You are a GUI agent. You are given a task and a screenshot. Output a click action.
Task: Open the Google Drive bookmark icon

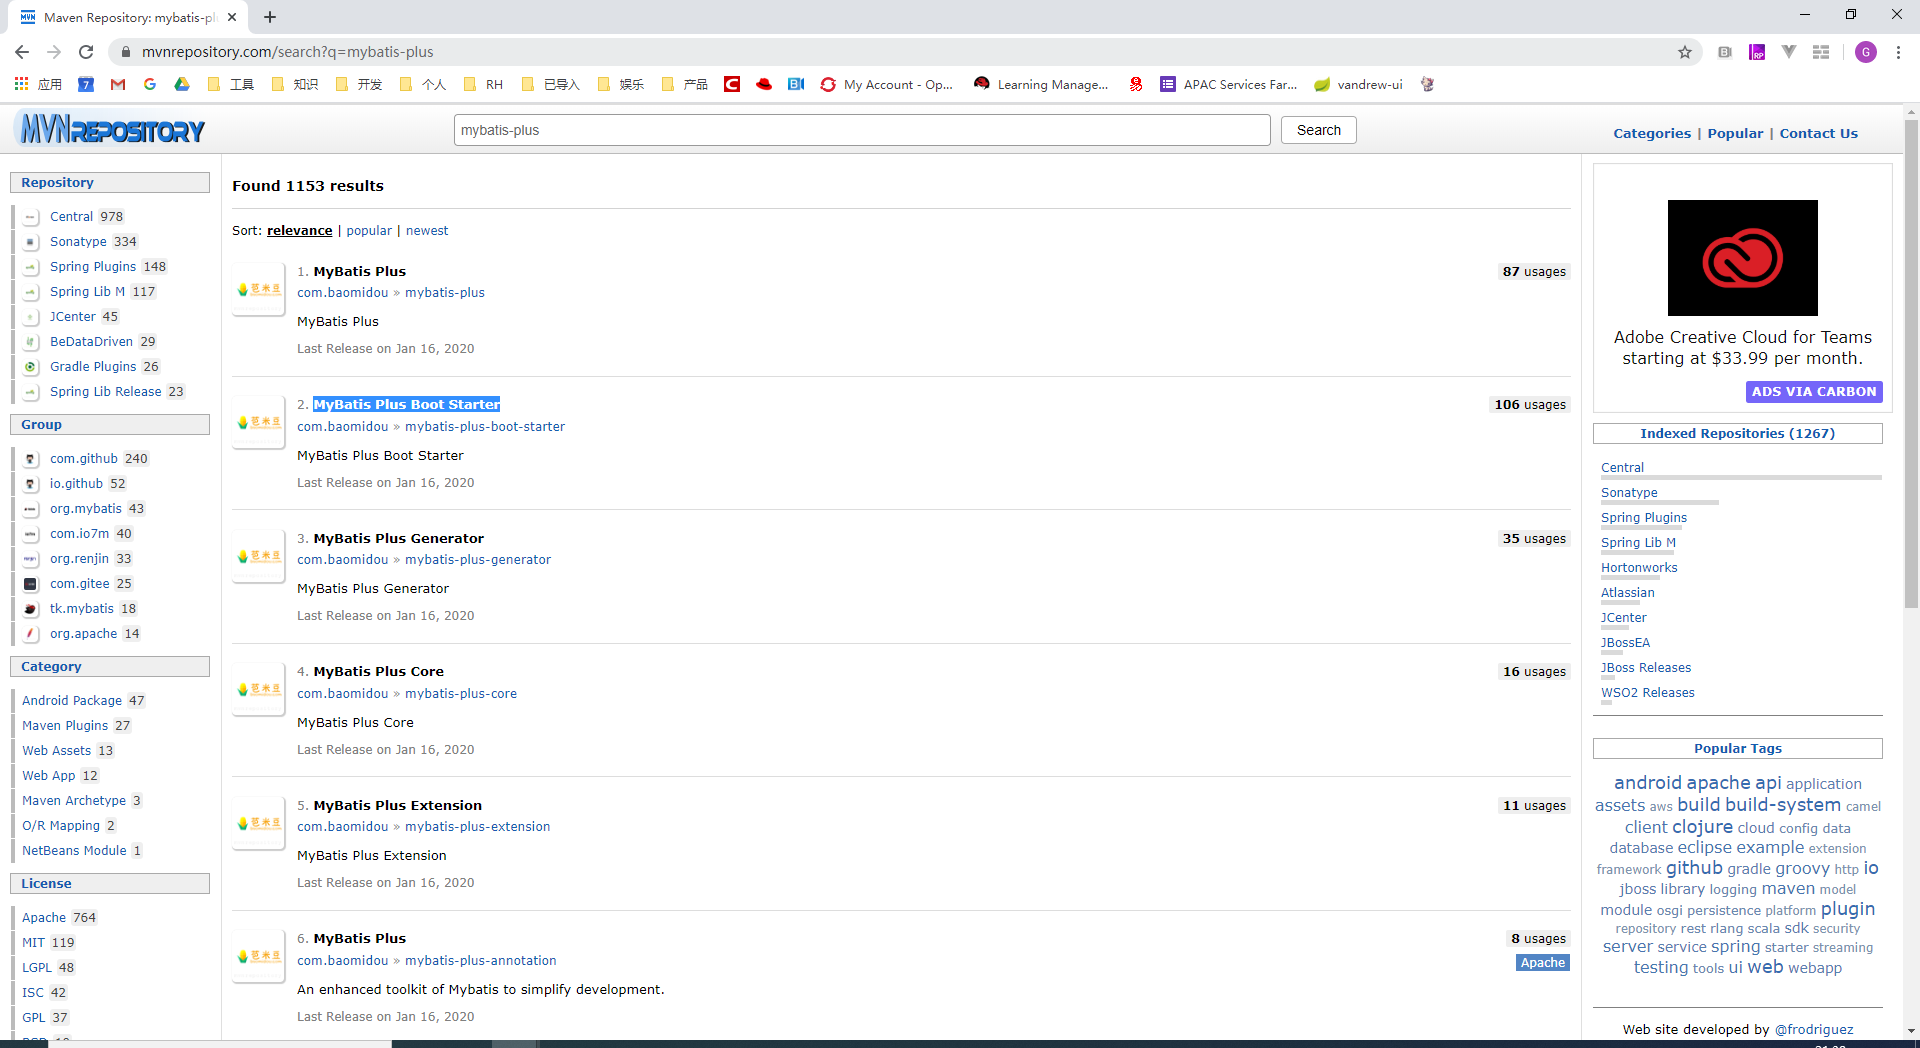point(182,84)
